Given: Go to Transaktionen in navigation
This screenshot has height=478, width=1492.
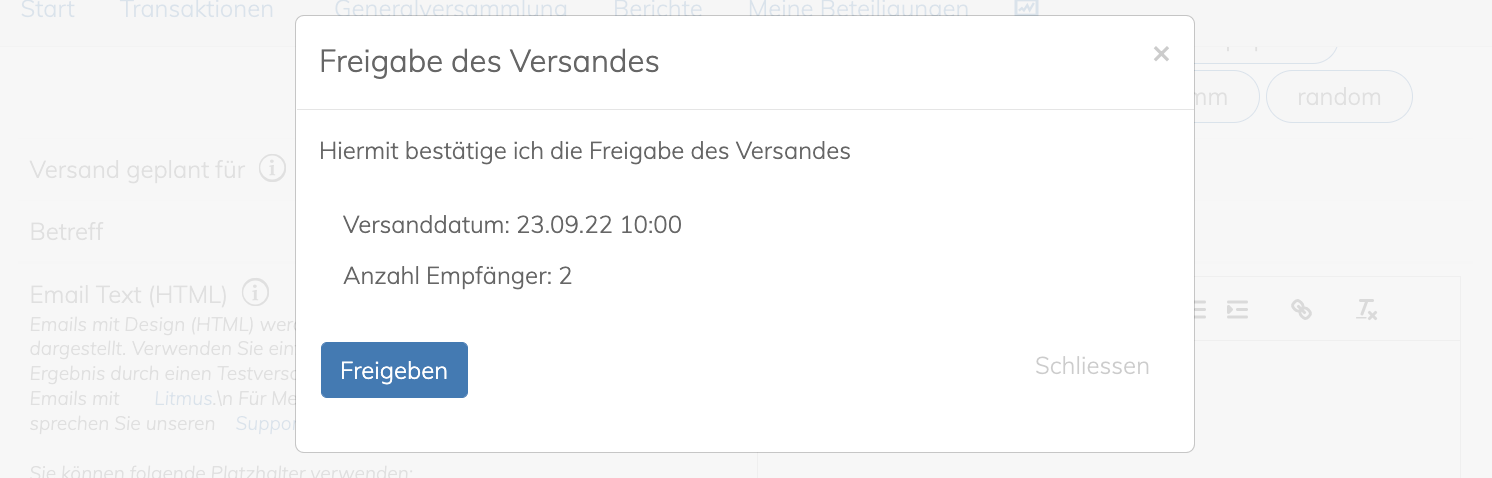Looking at the screenshot, I should coord(197,10).
